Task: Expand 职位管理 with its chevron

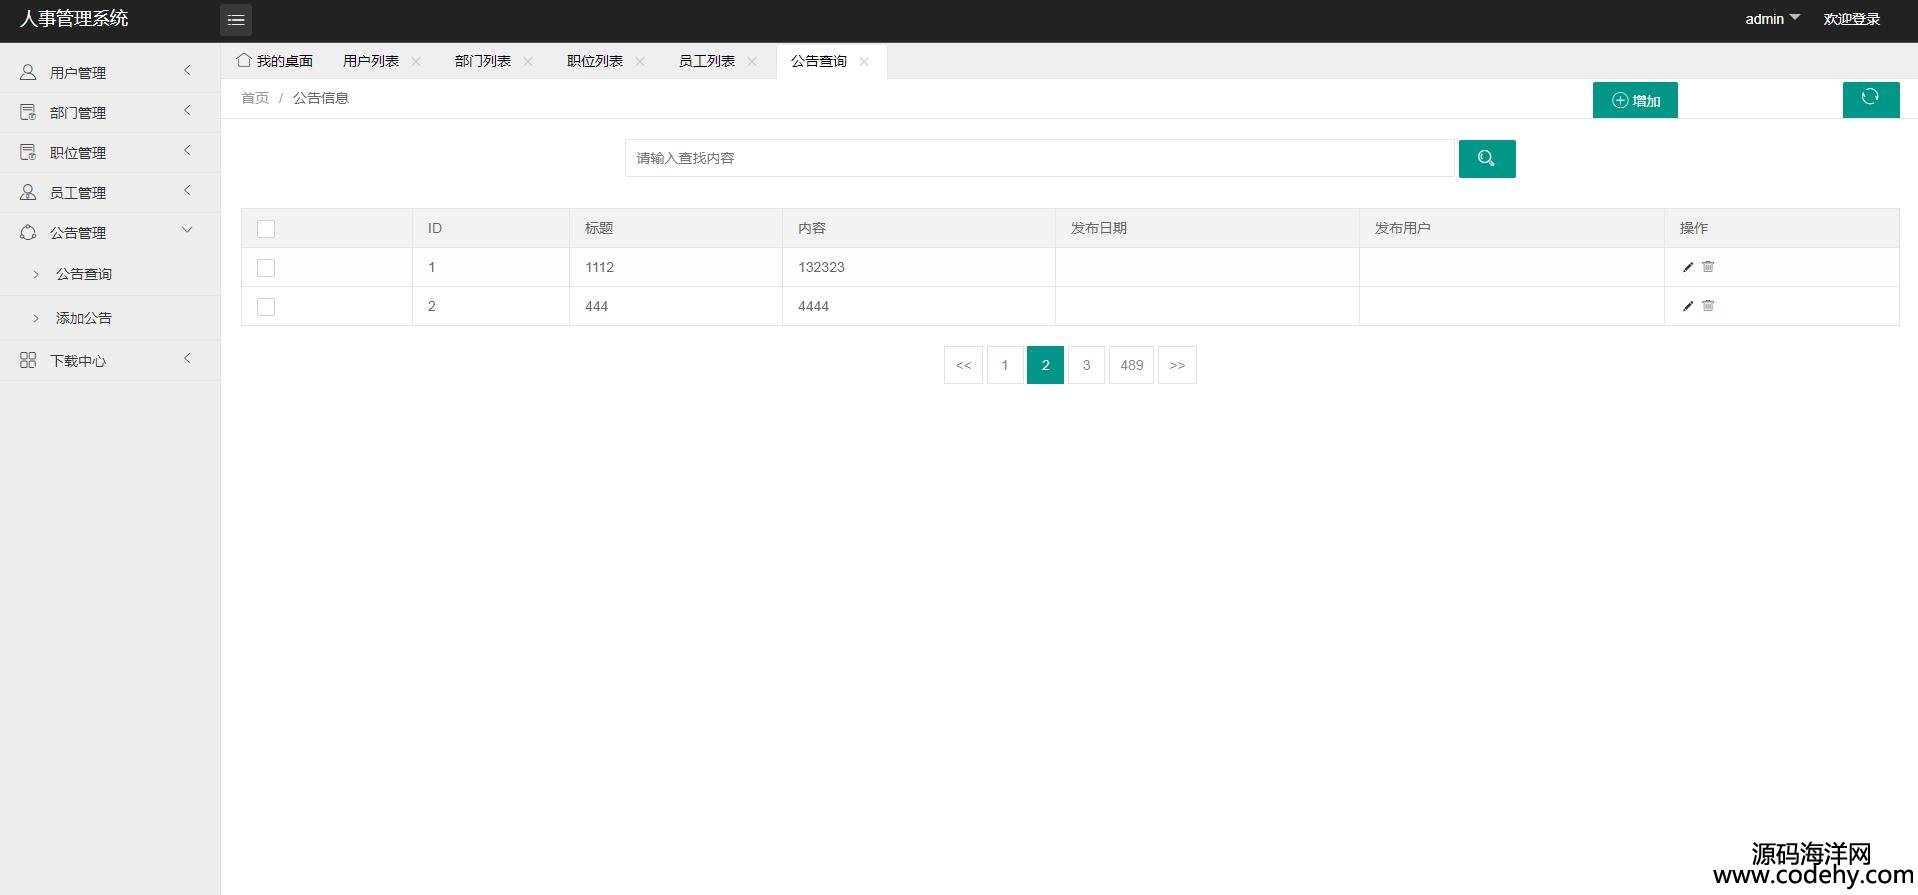Action: (x=187, y=151)
